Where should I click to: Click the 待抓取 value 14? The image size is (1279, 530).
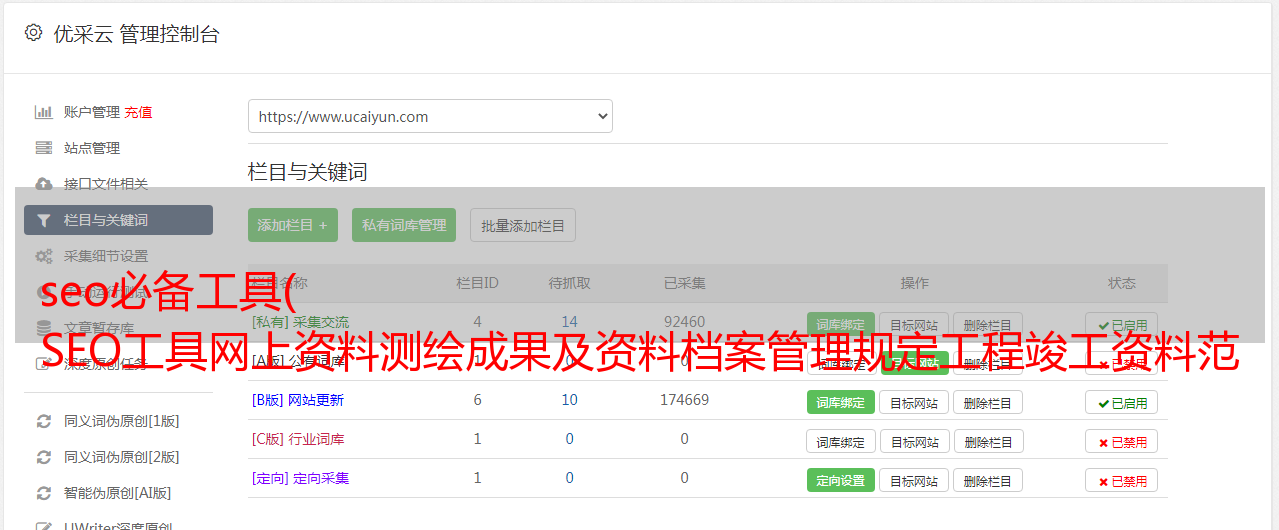(569, 322)
